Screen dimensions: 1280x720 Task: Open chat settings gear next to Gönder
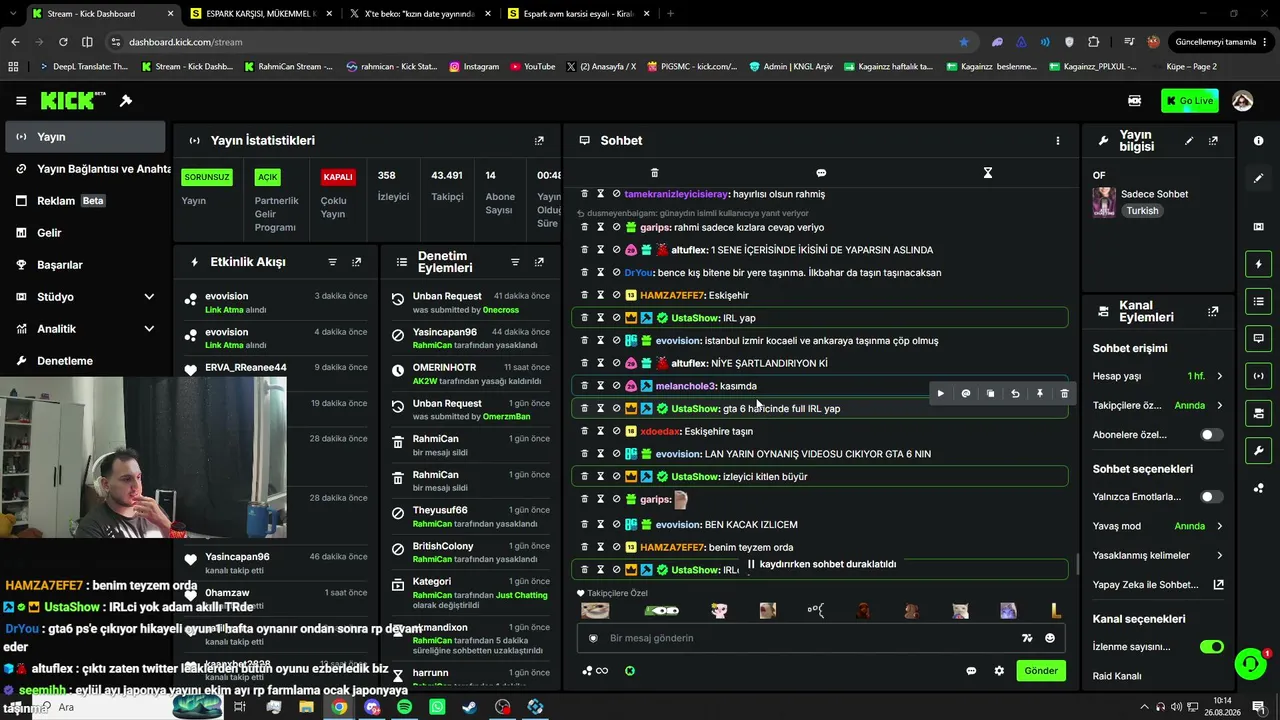[998, 671]
